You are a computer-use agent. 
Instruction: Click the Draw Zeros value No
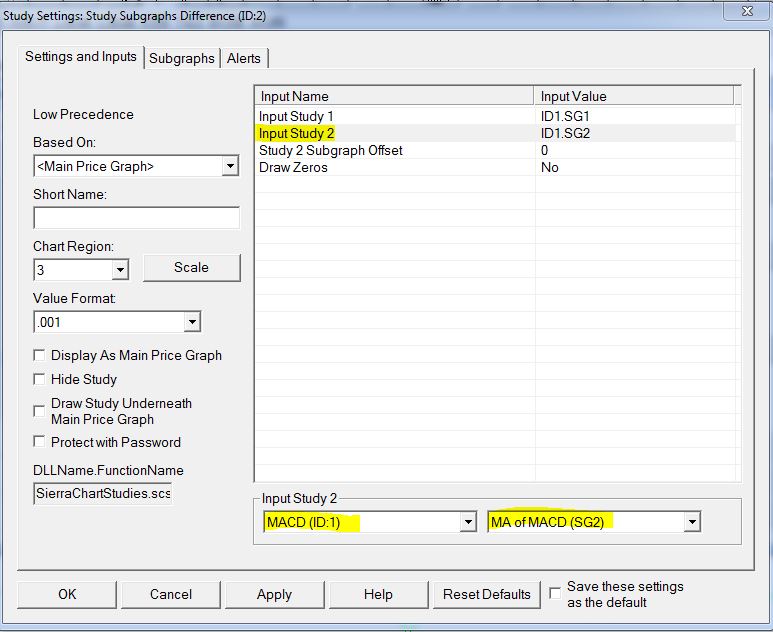pos(550,168)
